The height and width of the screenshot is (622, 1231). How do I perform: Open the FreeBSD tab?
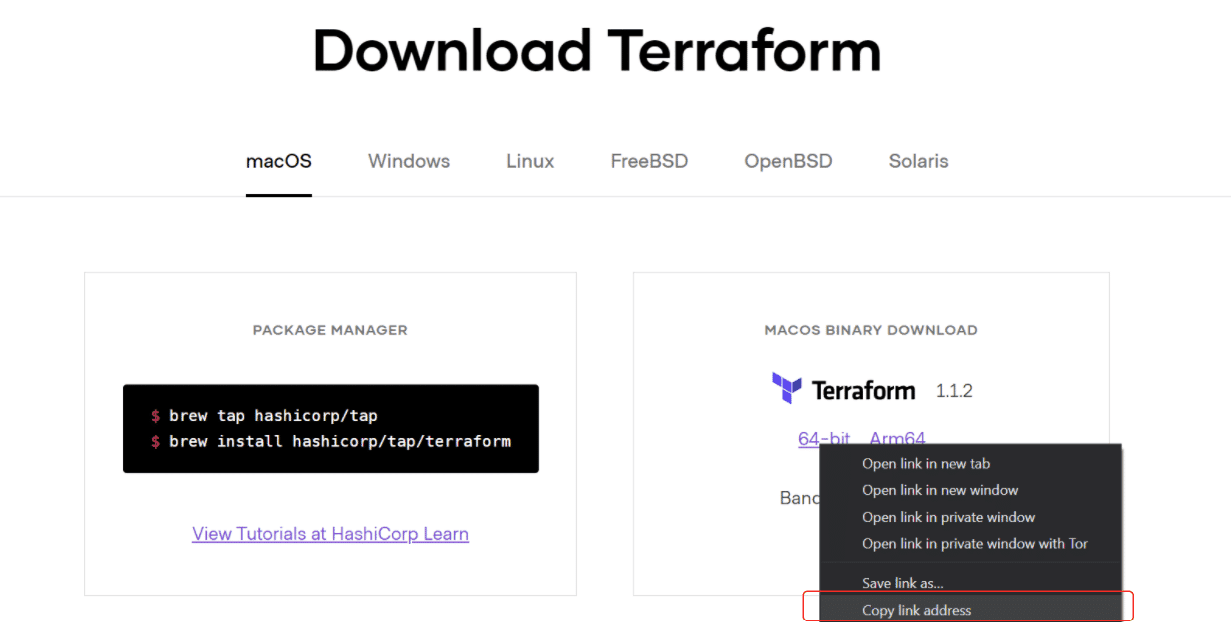pyautogui.click(x=649, y=161)
